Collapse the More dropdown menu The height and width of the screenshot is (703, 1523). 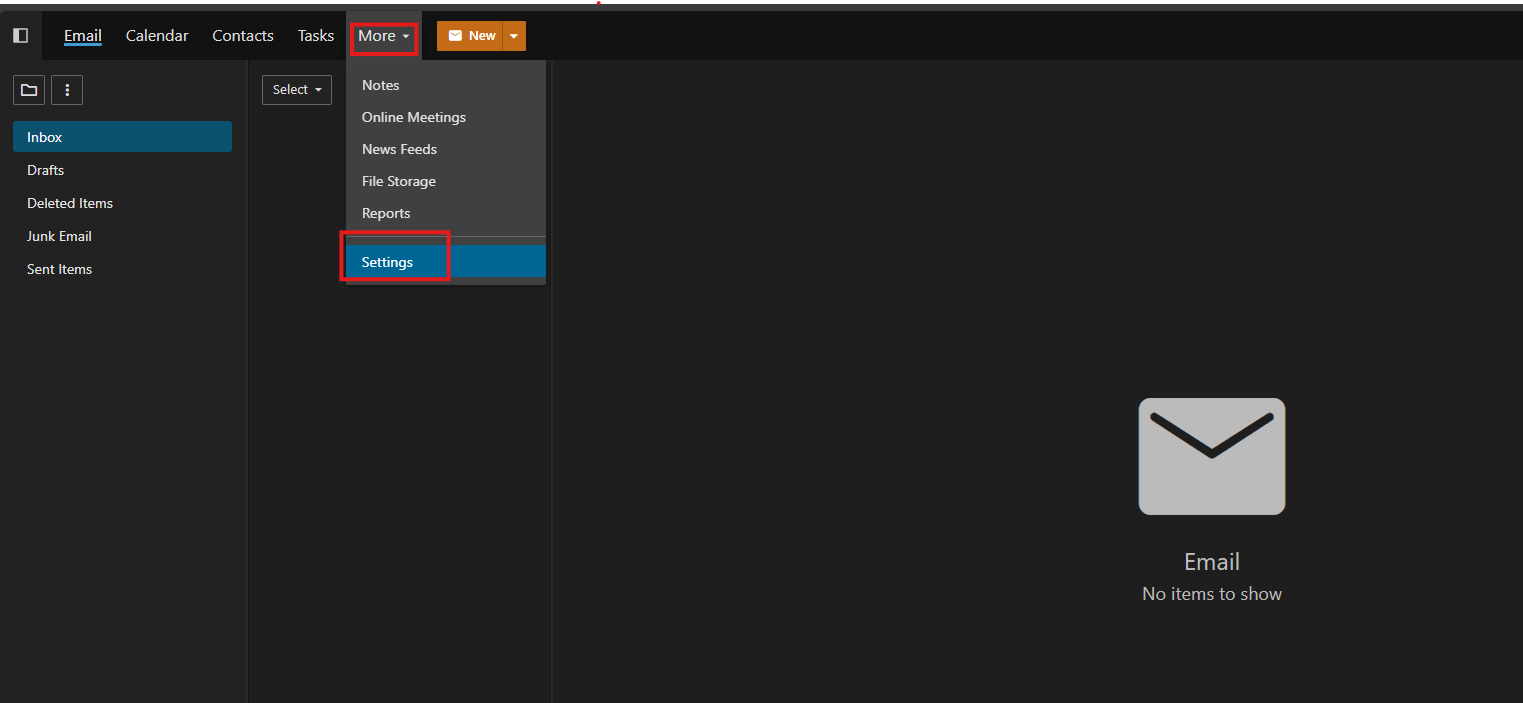pyautogui.click(x=384, y=36)
